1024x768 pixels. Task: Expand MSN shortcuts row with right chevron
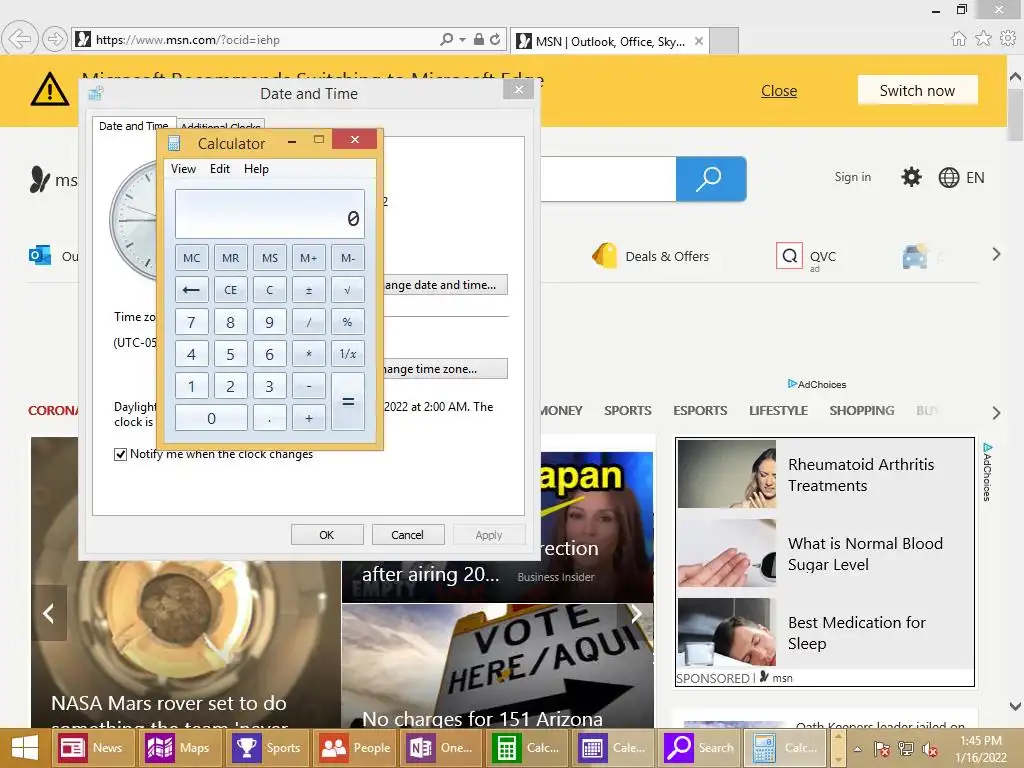996,254
